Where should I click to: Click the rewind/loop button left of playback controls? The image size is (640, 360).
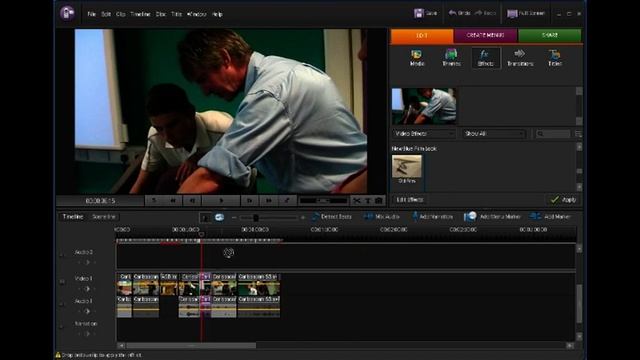154,200
